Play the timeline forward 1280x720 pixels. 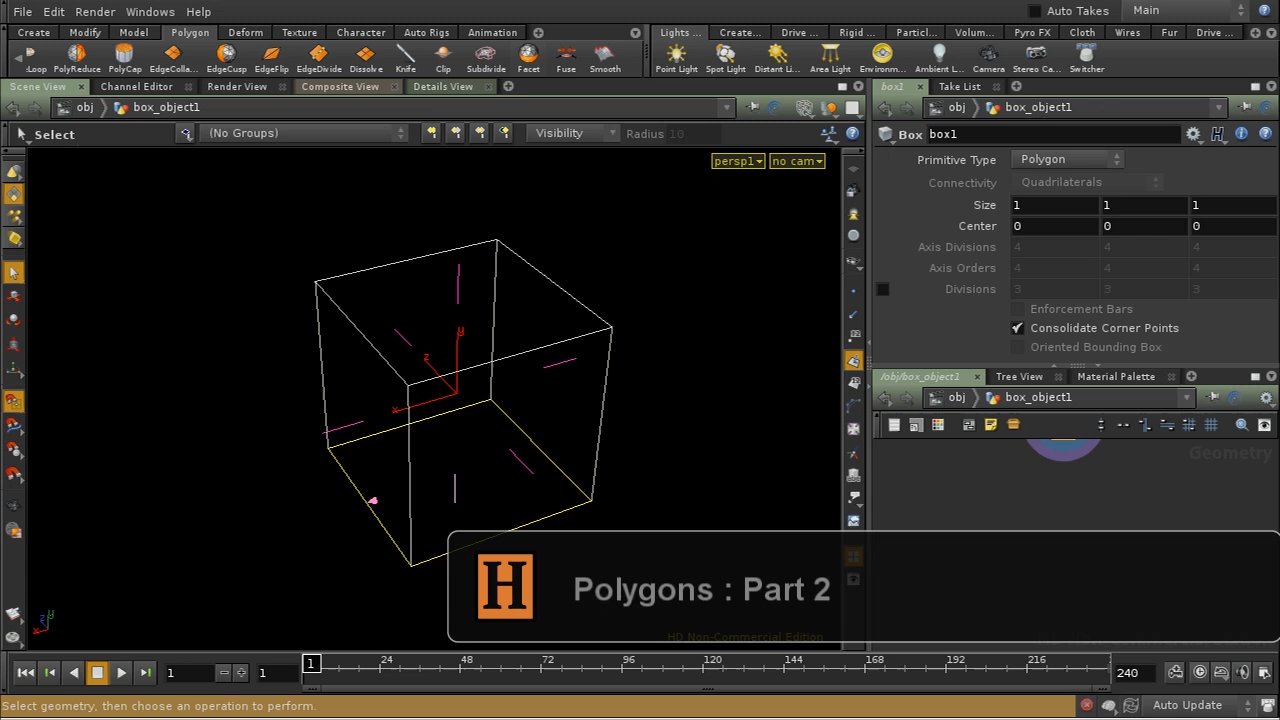(x=121, y=673)
